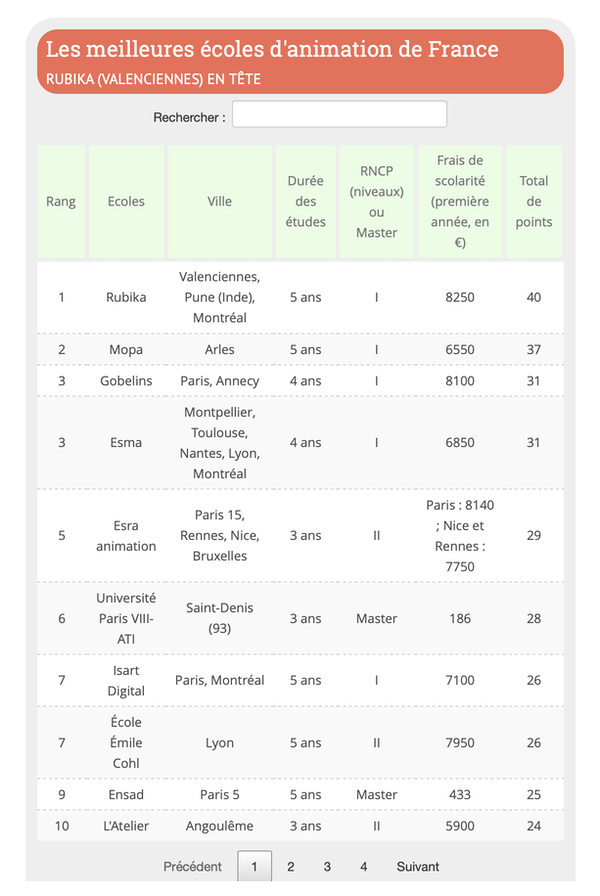Viewport: 600px width, 896px height.
Task: Sort by RNCP (niveaux) ou Master header
Action: coord(376,201)
